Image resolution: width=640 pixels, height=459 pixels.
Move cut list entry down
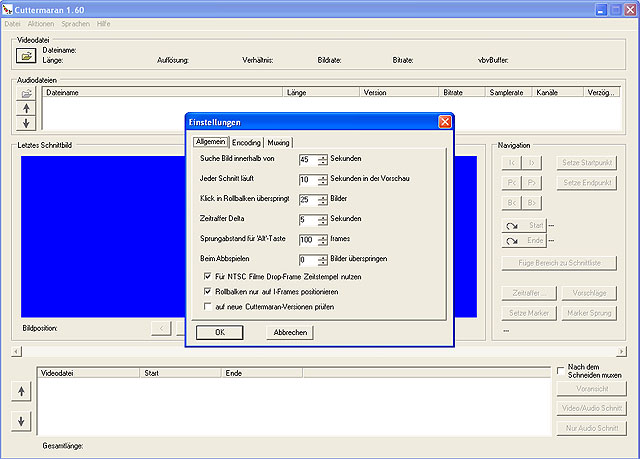pyautogui.click(x=21, y=421)
